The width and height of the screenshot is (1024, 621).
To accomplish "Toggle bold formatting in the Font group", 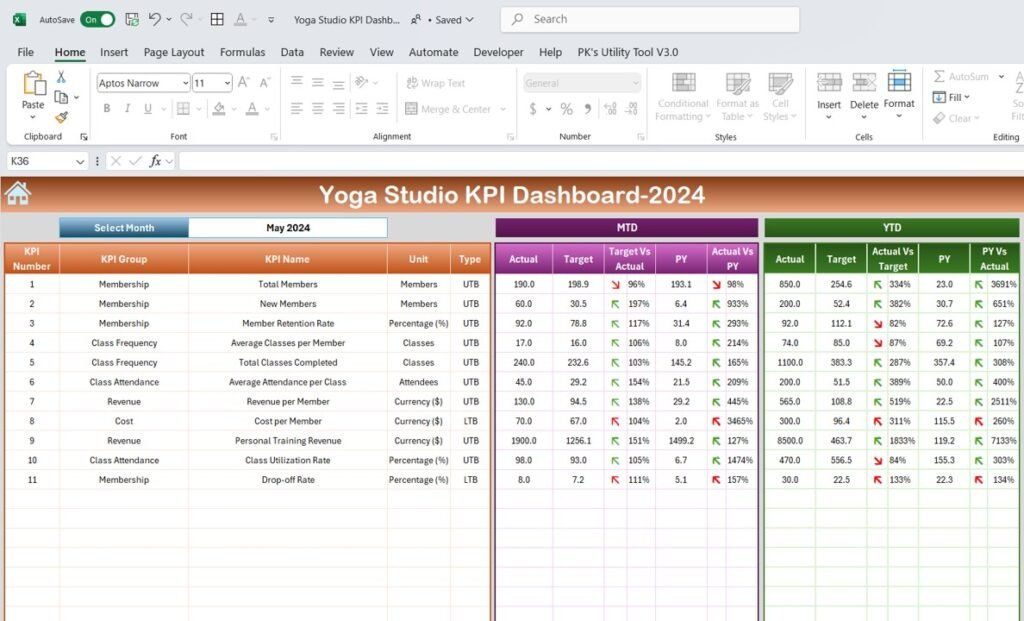I will click(x=106, y=107).
